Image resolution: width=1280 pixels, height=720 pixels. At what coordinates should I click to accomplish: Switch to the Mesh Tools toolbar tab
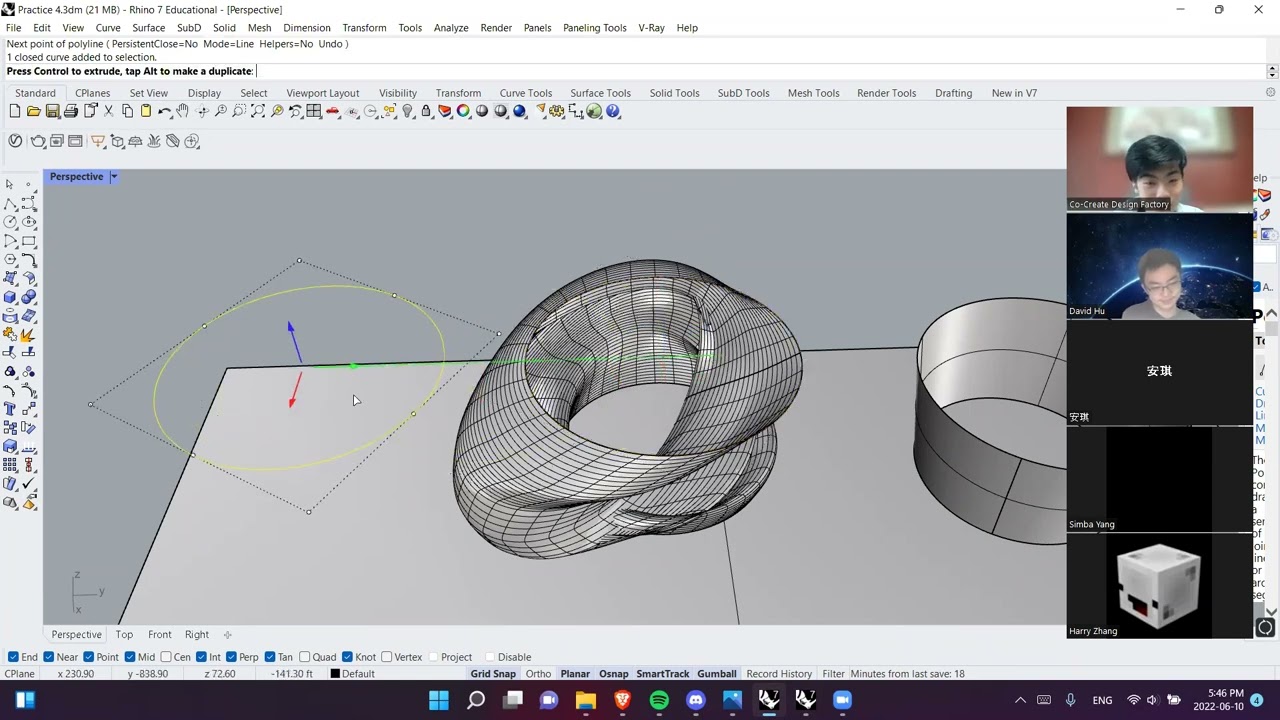click(813, 93)
